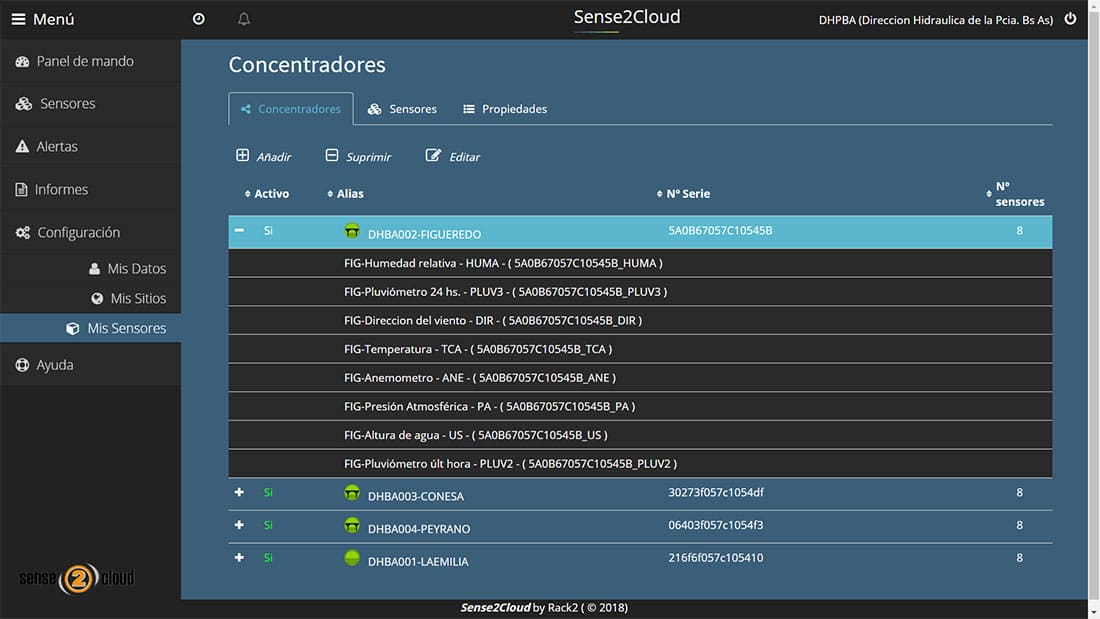The image size is (1100, 619).
Task: Expand the DHBA001-LAEMILIA row
Action: coord(239,558)
